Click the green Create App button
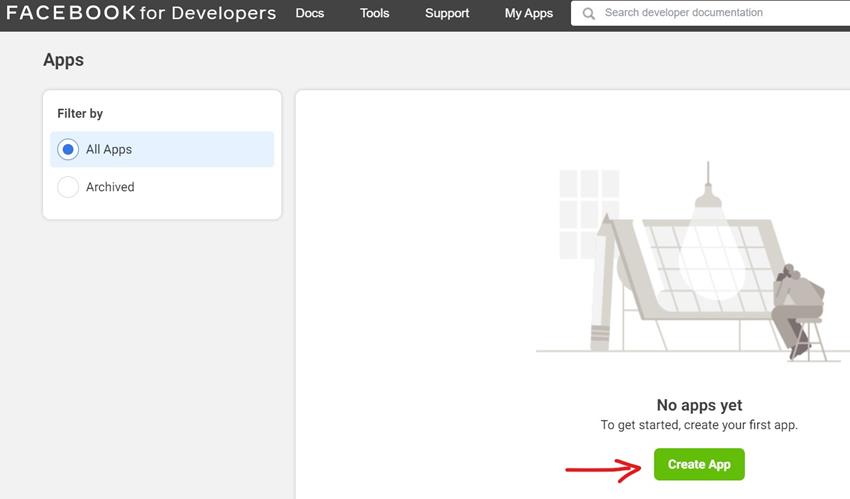This screenshot has height=499, width=850. point(699,464)
